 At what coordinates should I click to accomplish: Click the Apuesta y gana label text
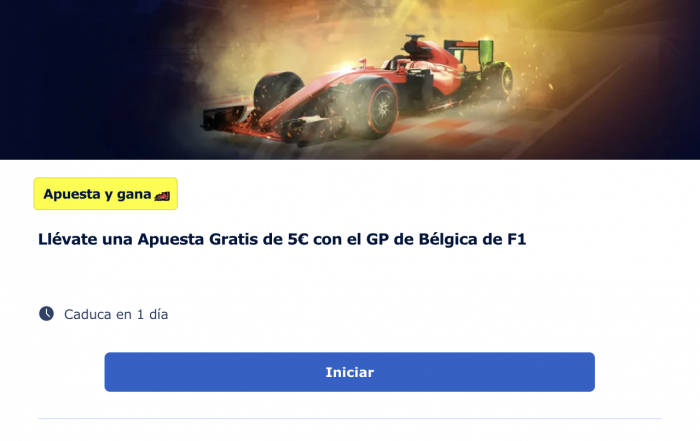click(97, 195)
